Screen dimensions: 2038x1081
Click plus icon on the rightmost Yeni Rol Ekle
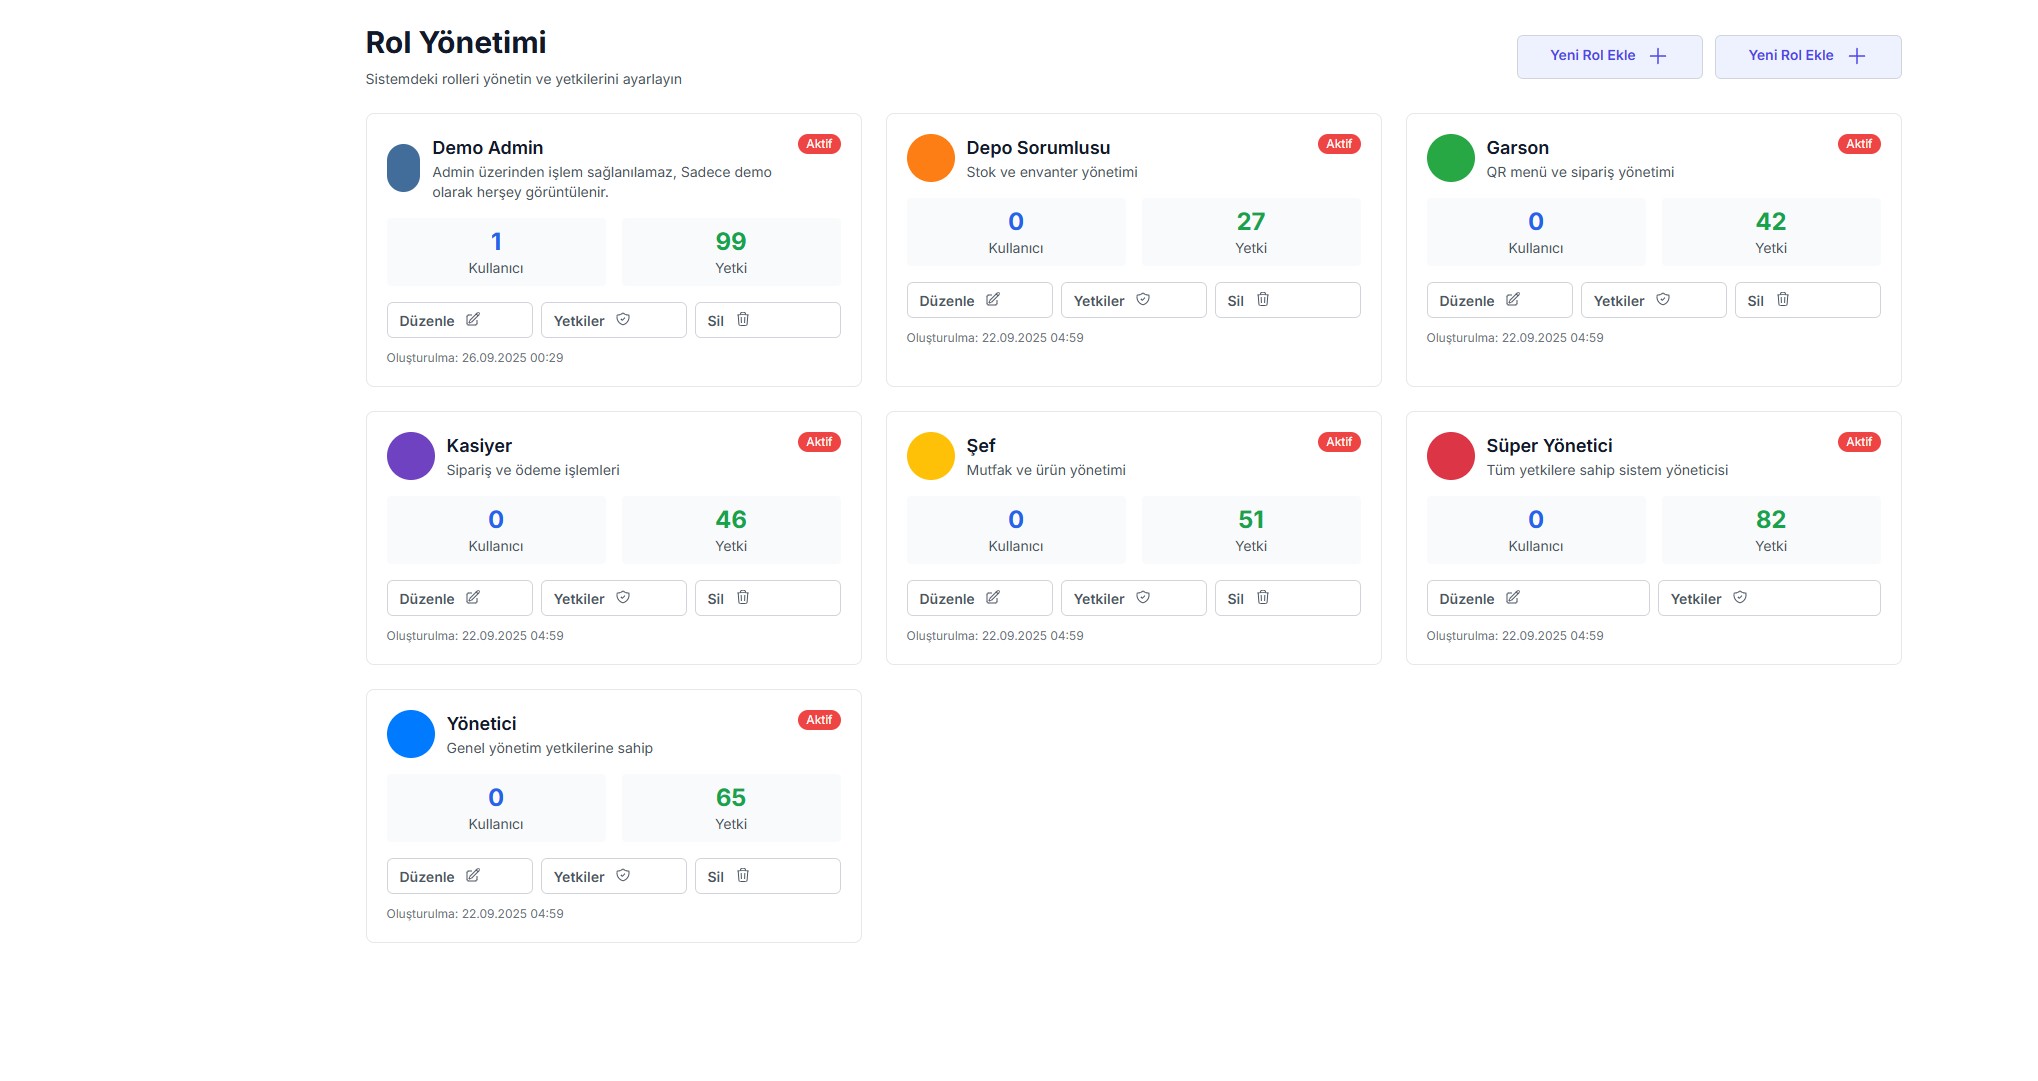1857,56
